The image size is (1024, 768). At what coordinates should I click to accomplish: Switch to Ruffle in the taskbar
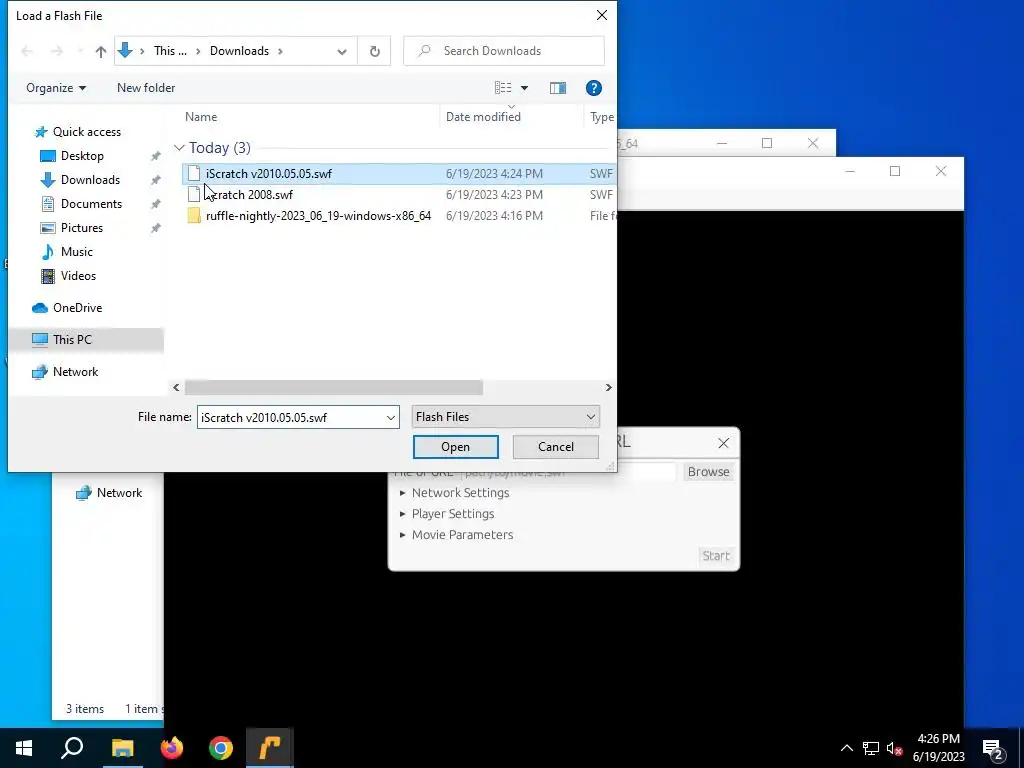(x=270, y=748)
